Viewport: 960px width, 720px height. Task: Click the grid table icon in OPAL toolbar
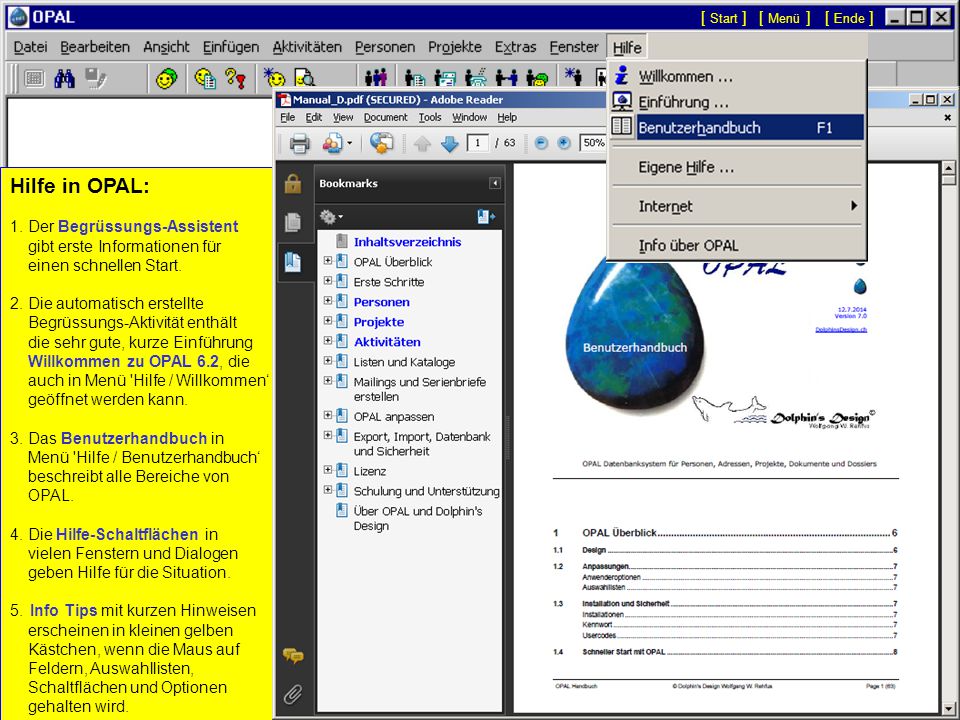coord(34,78)
